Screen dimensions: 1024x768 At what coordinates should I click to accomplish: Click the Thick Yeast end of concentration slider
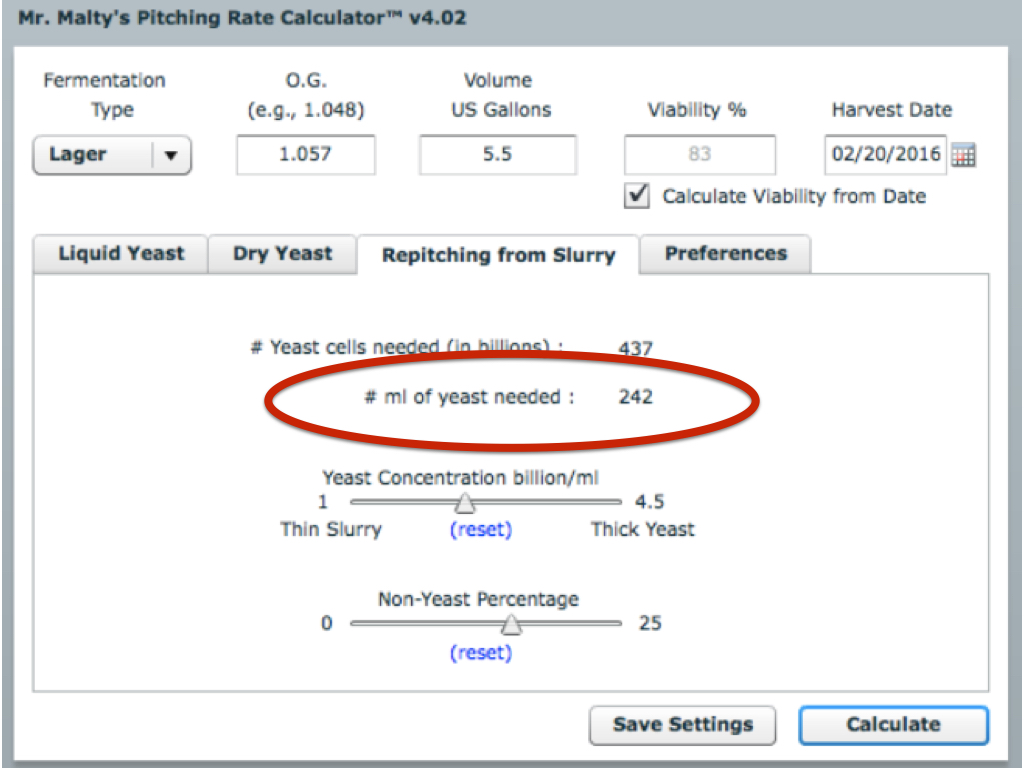(x=643, y=529)
